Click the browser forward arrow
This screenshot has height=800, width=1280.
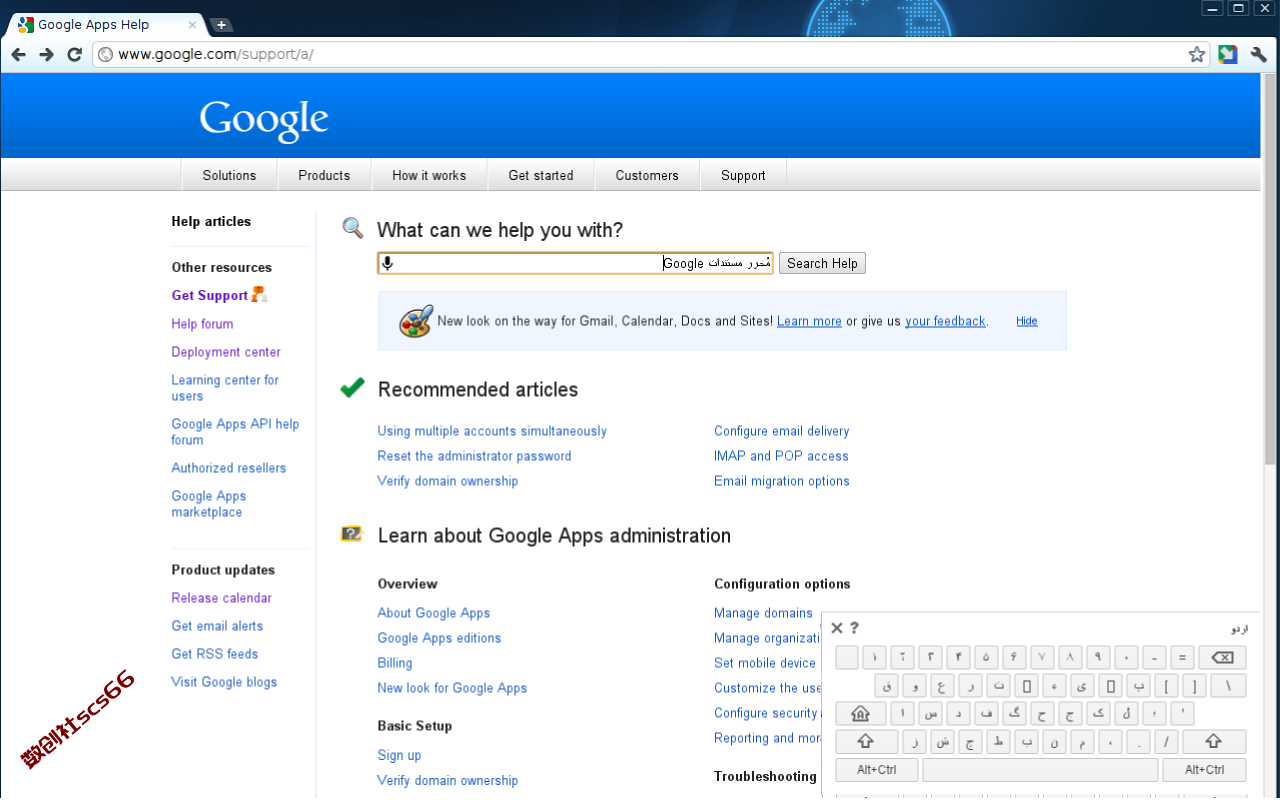(x=46, y=54)
